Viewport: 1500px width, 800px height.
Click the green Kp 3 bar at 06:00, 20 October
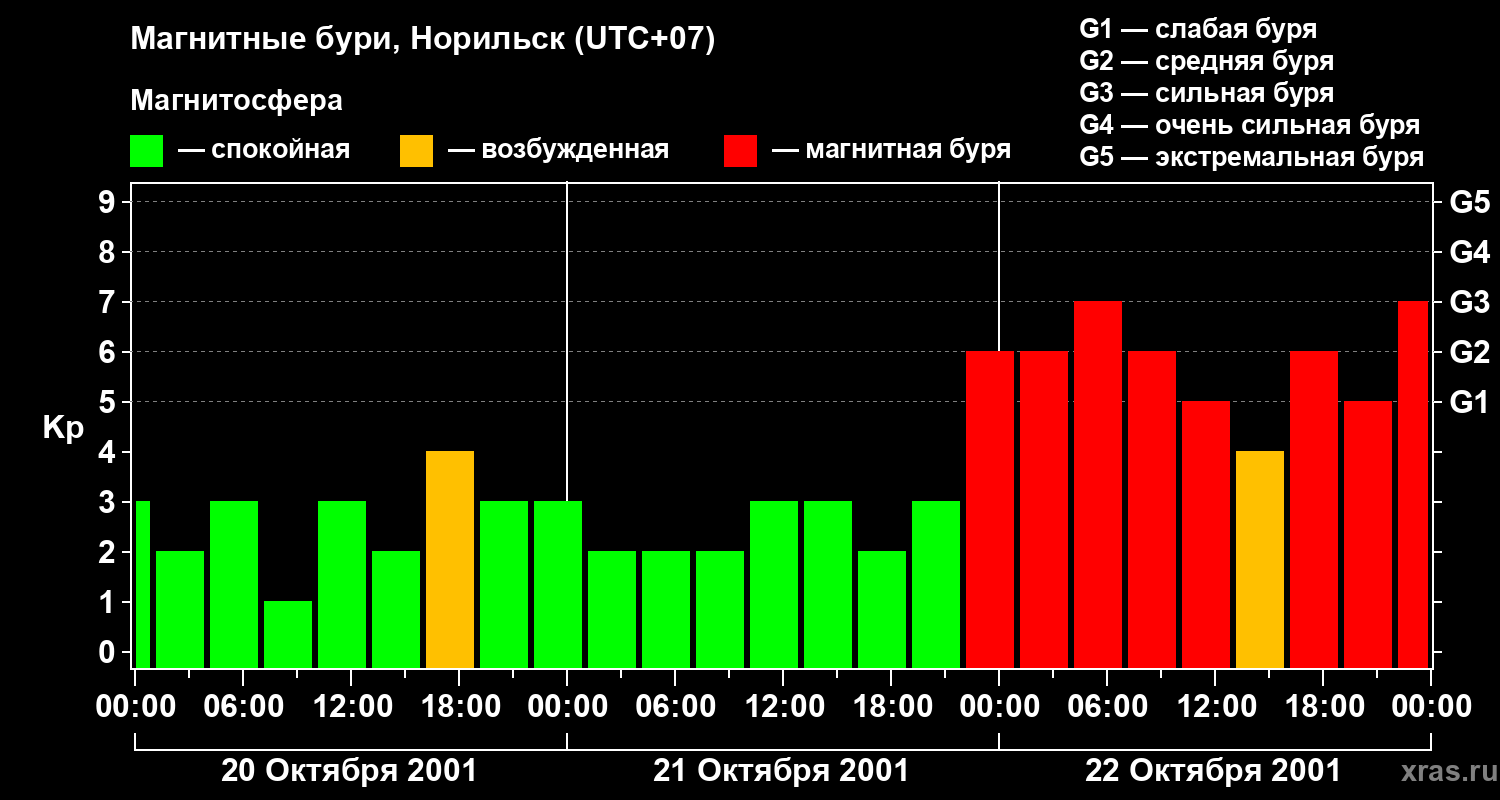234,584
